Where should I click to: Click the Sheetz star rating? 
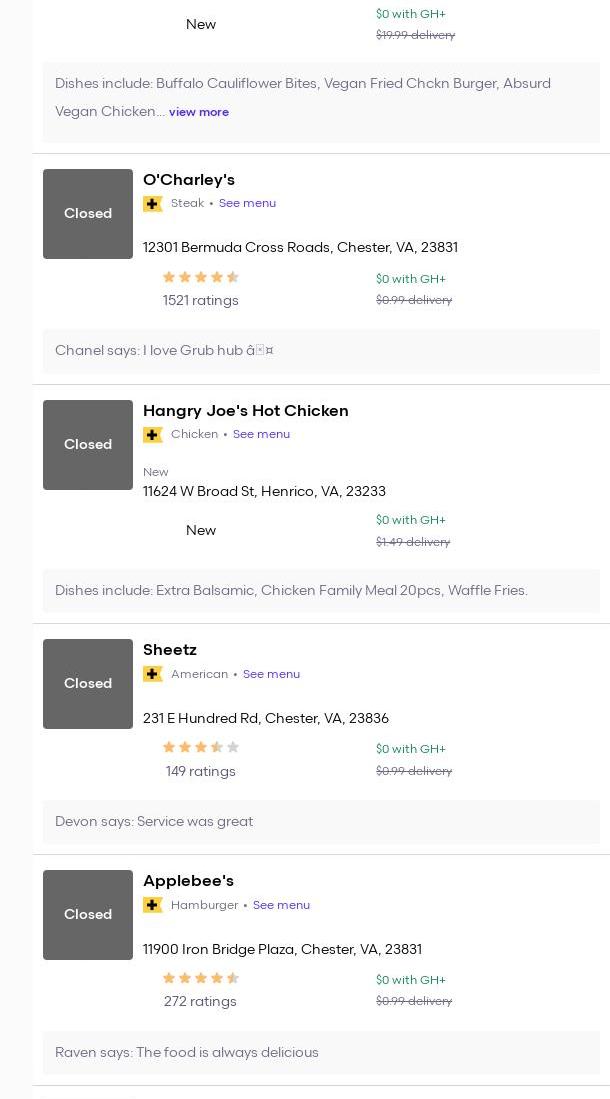(x=201, y=747)
